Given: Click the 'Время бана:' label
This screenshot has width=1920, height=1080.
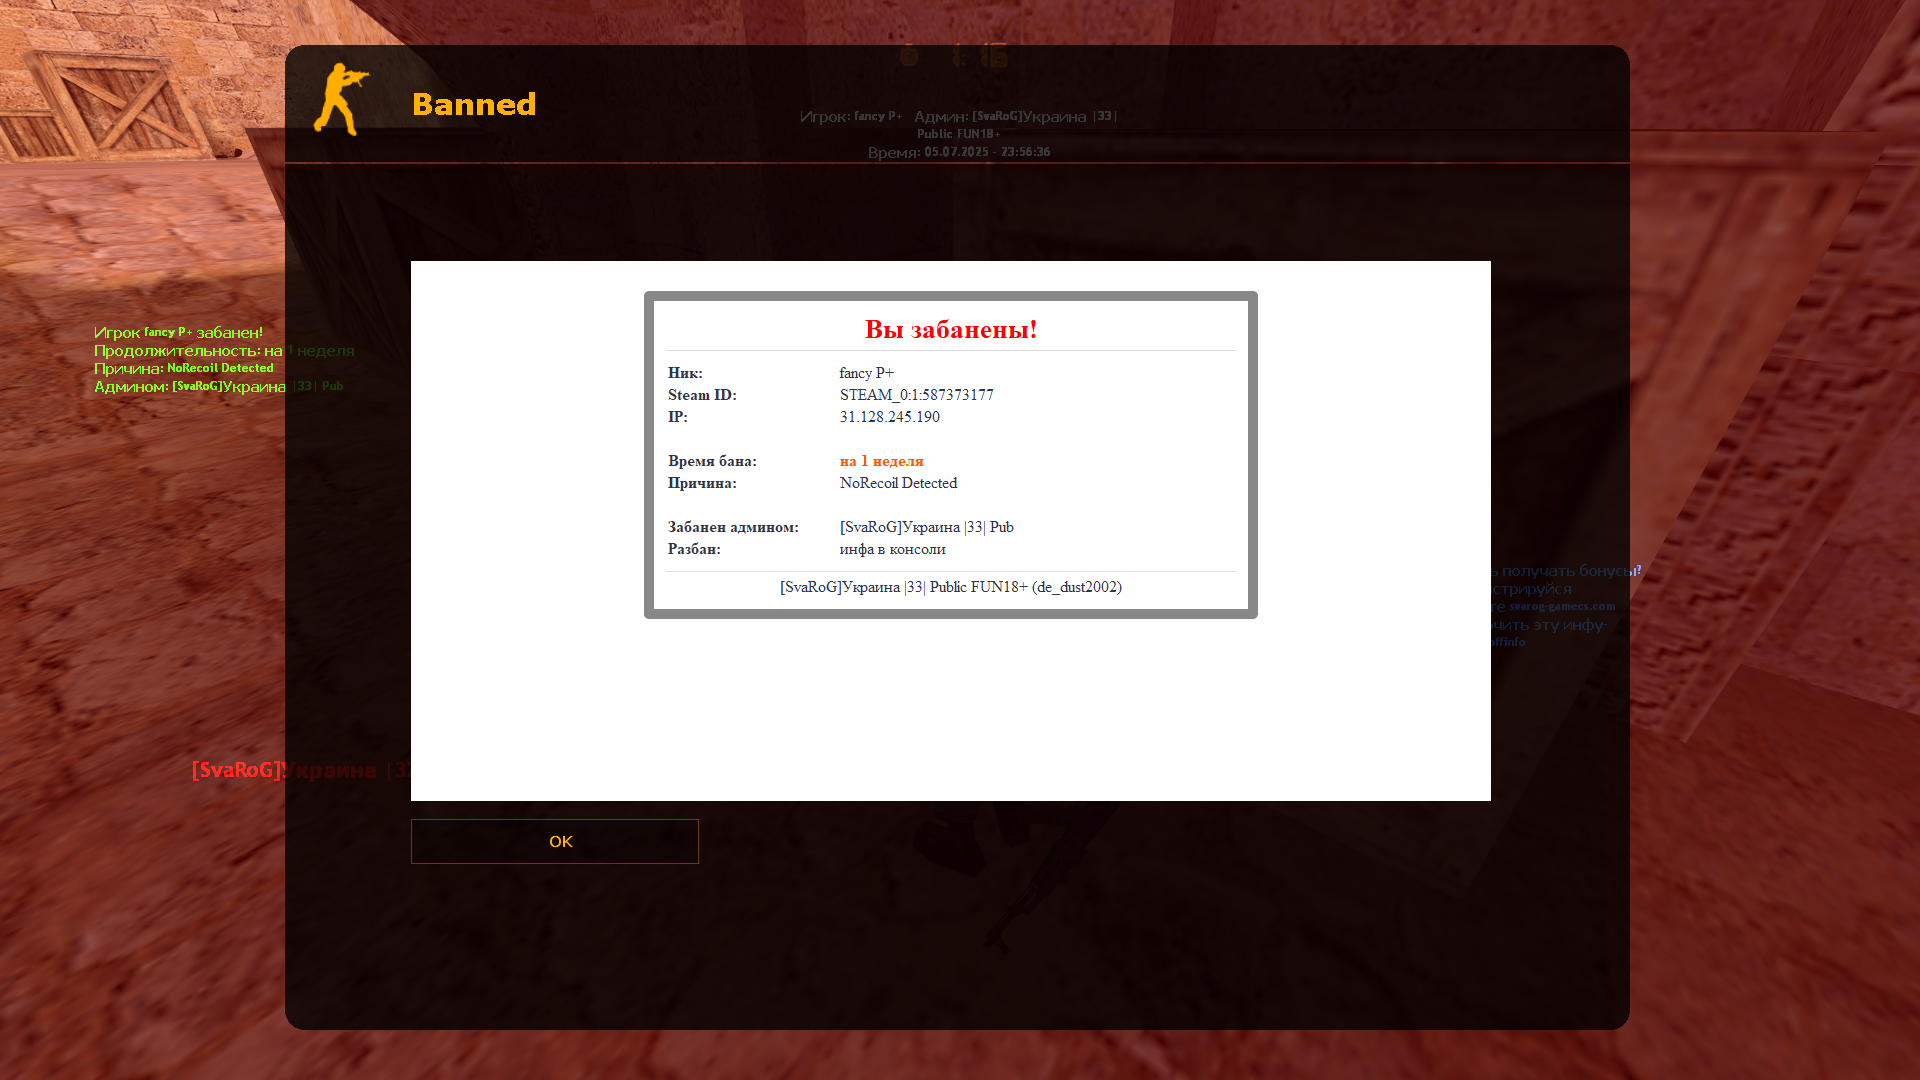Looking at the screenshot, I should pos(712,461).
